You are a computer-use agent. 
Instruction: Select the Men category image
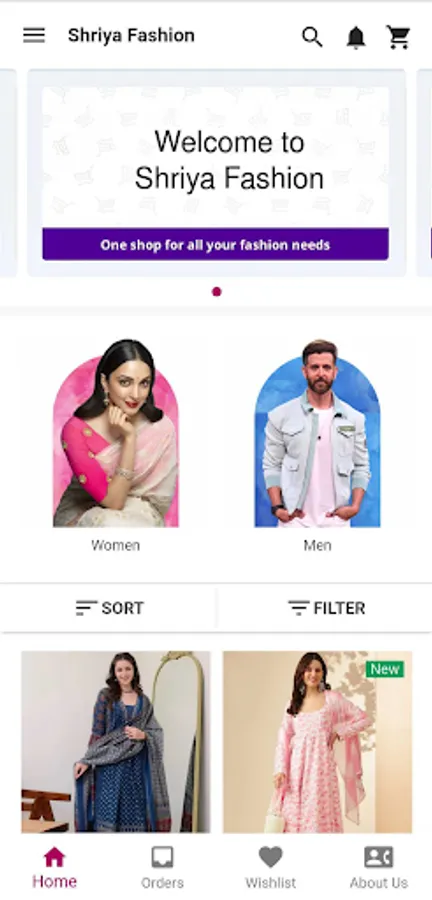[x=317, y=433]
